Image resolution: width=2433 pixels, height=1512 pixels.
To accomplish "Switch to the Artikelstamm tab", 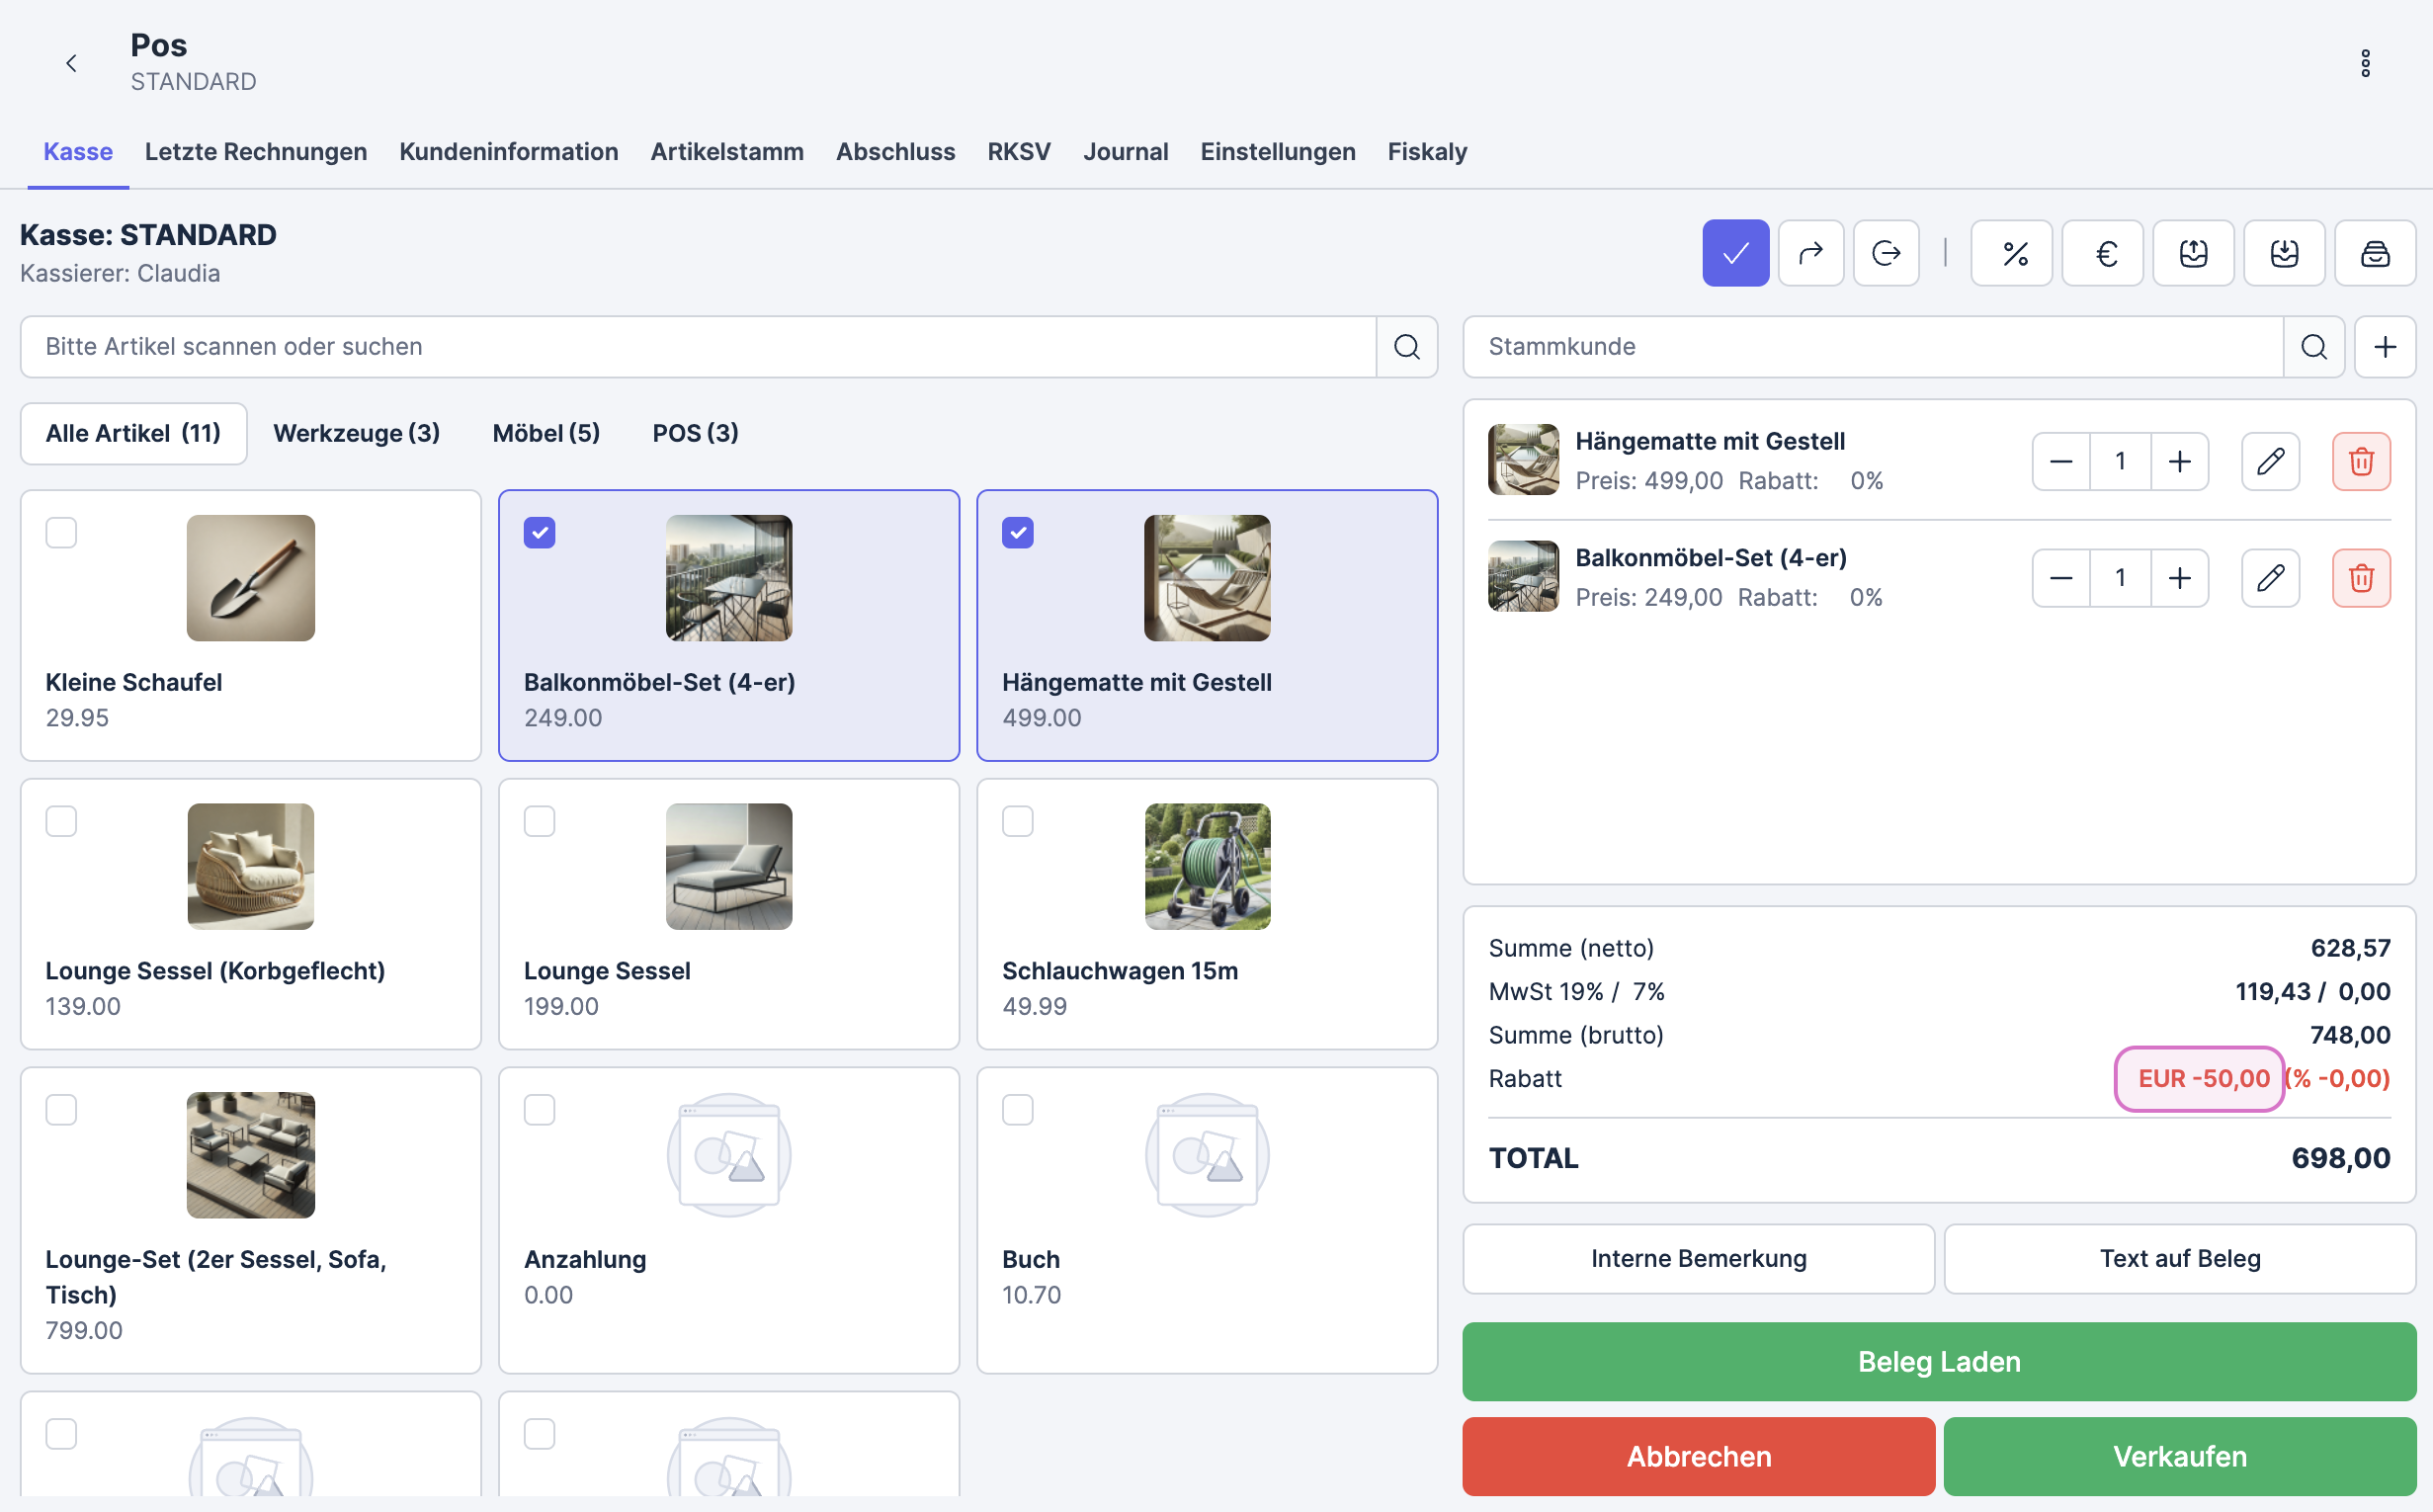I will (x=726, y=151).
